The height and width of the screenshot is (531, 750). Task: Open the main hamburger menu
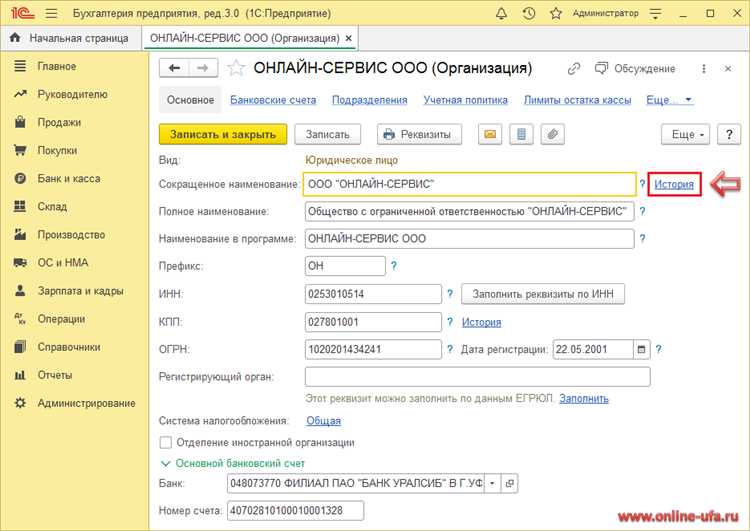[x=51, y=13]
